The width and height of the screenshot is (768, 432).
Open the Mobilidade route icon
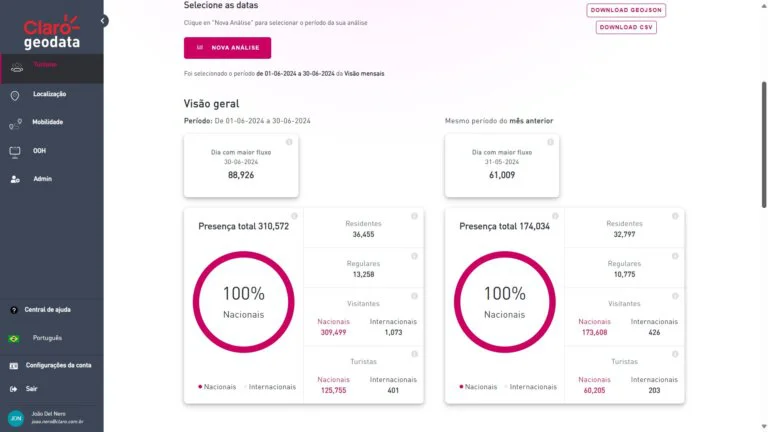pyautogui.click(x=14, y=123)
